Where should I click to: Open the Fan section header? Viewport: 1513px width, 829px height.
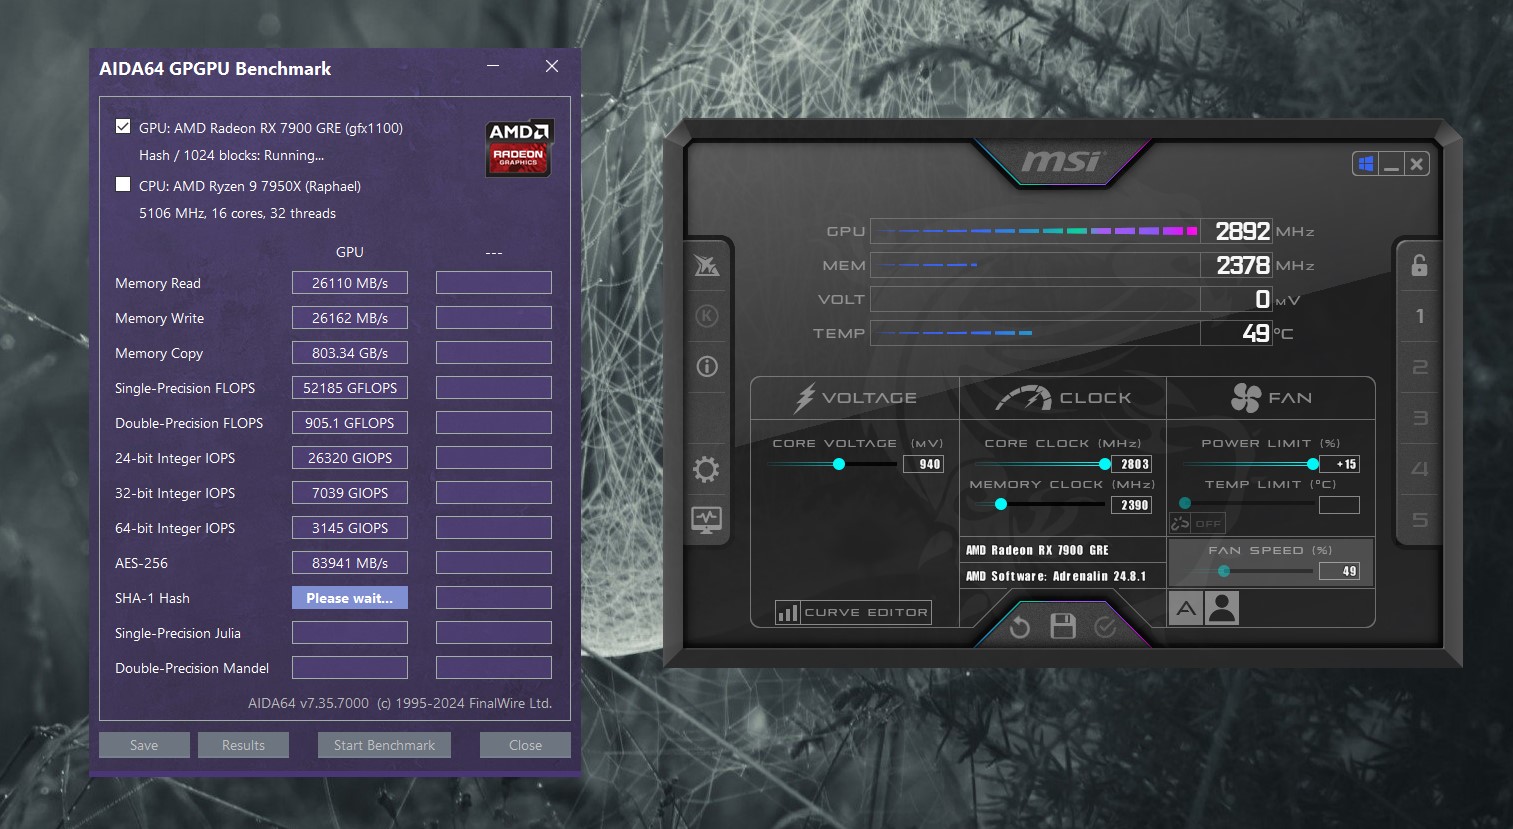(x=1271, y=398)
